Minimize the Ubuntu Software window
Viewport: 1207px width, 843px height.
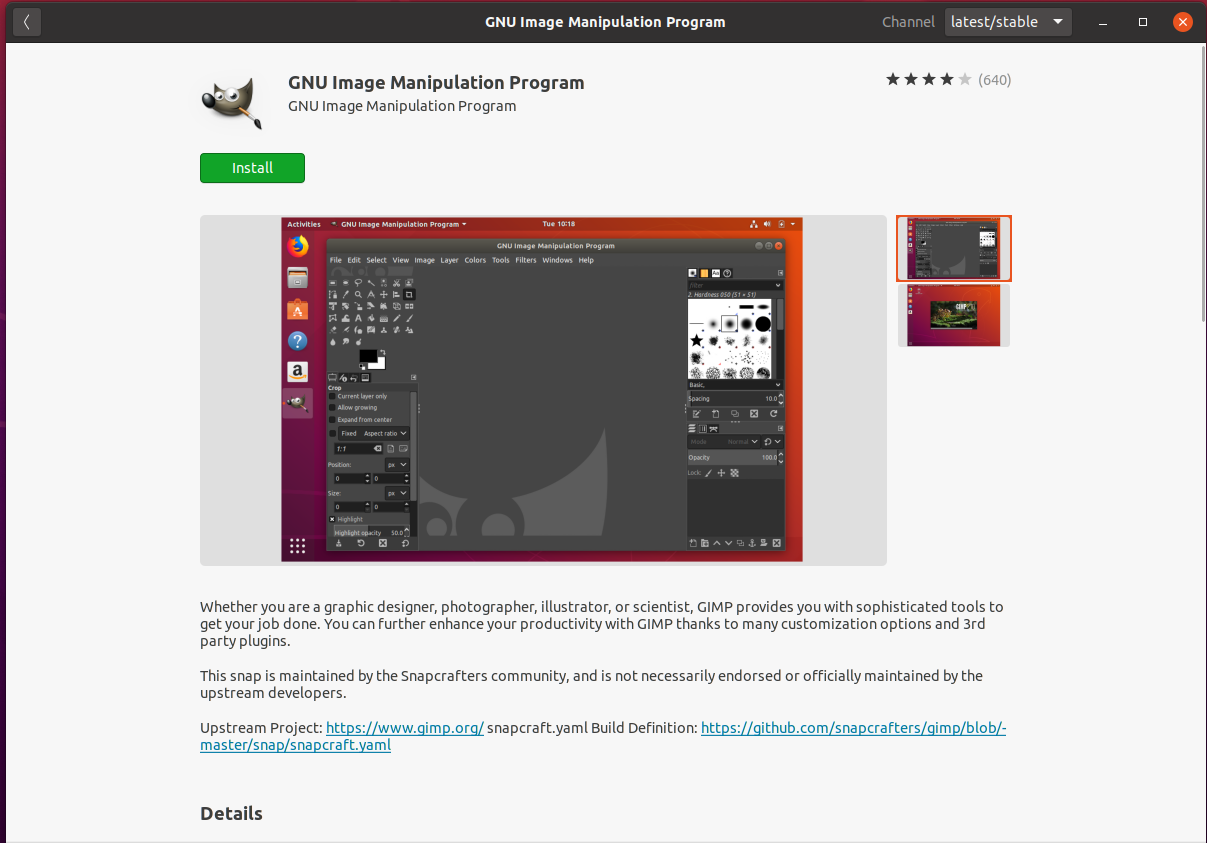point(1103,22)
